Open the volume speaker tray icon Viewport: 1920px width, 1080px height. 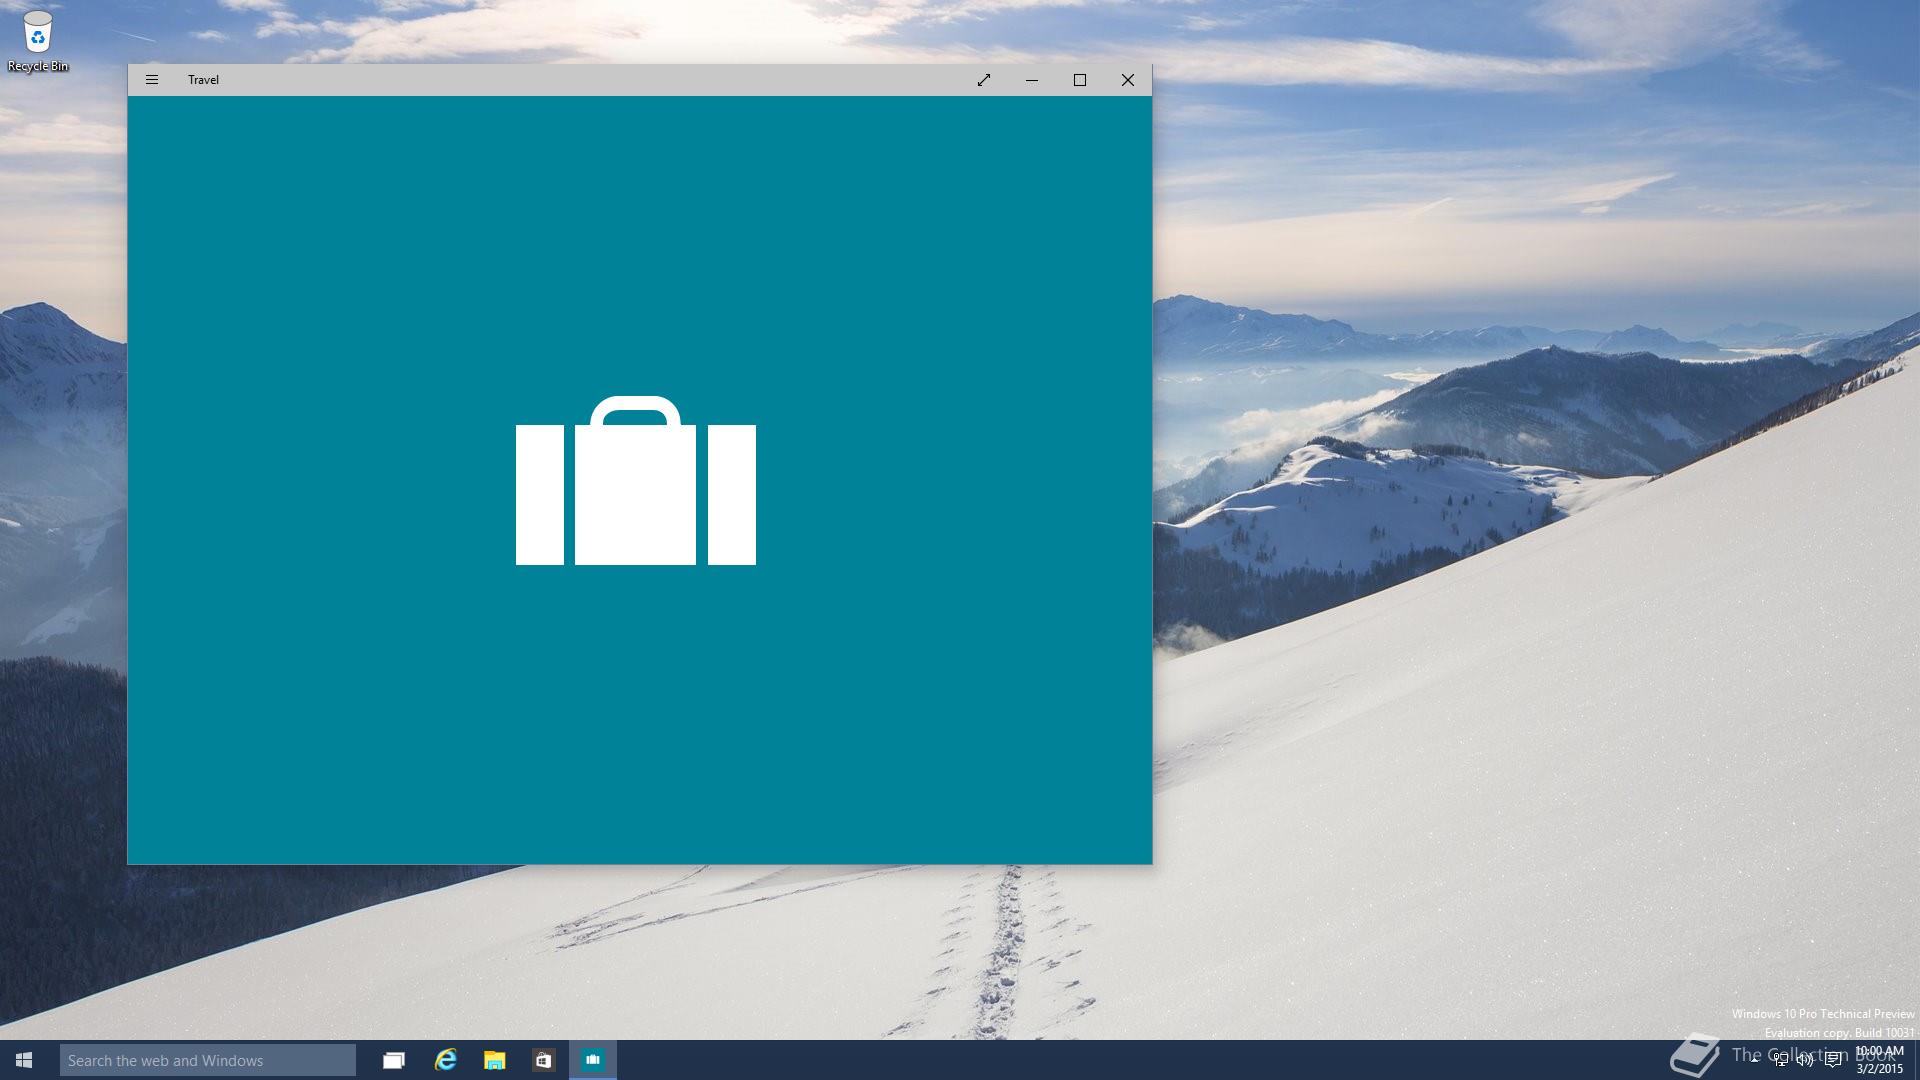pos(1806,1060)
